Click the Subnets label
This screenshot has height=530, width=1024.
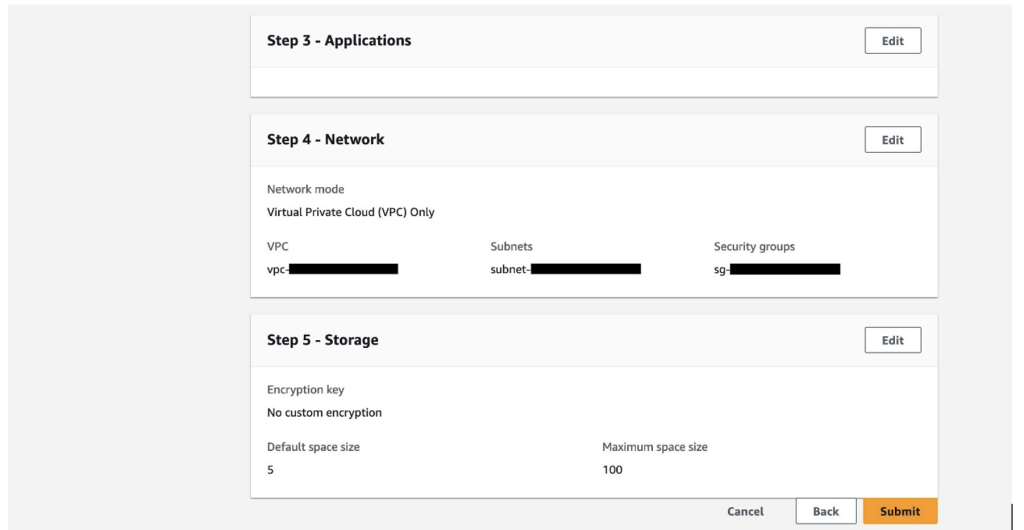[511, 246]
